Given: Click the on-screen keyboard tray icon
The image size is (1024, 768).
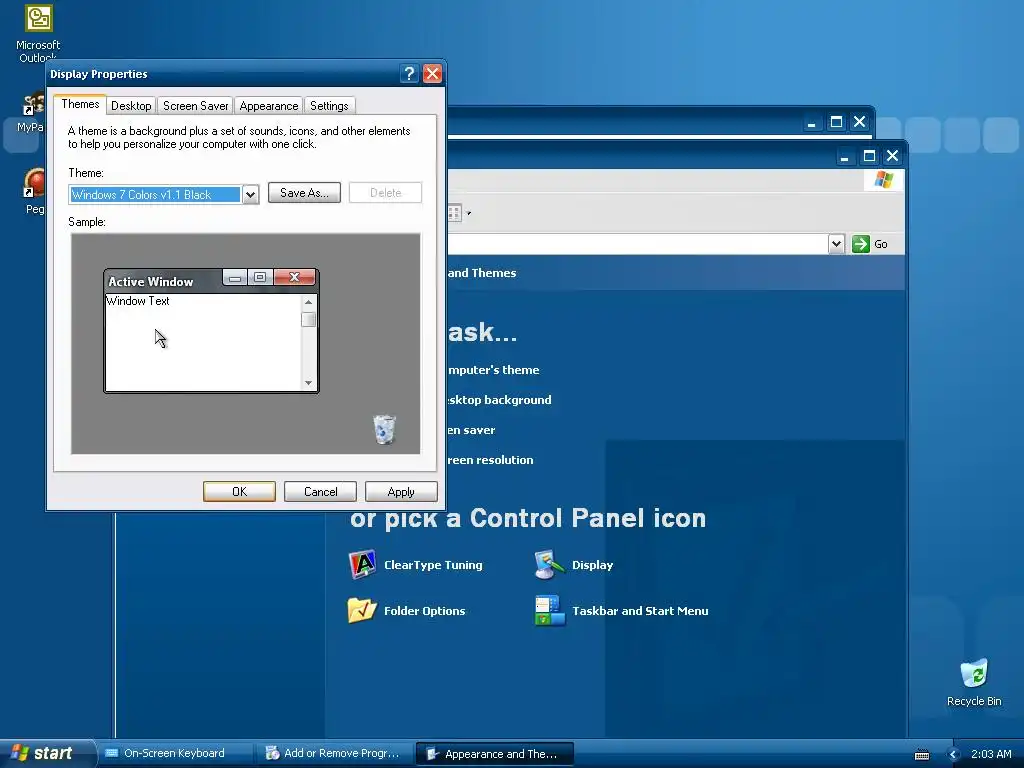Looking at the screenshot, I should [x=922, y=754].
